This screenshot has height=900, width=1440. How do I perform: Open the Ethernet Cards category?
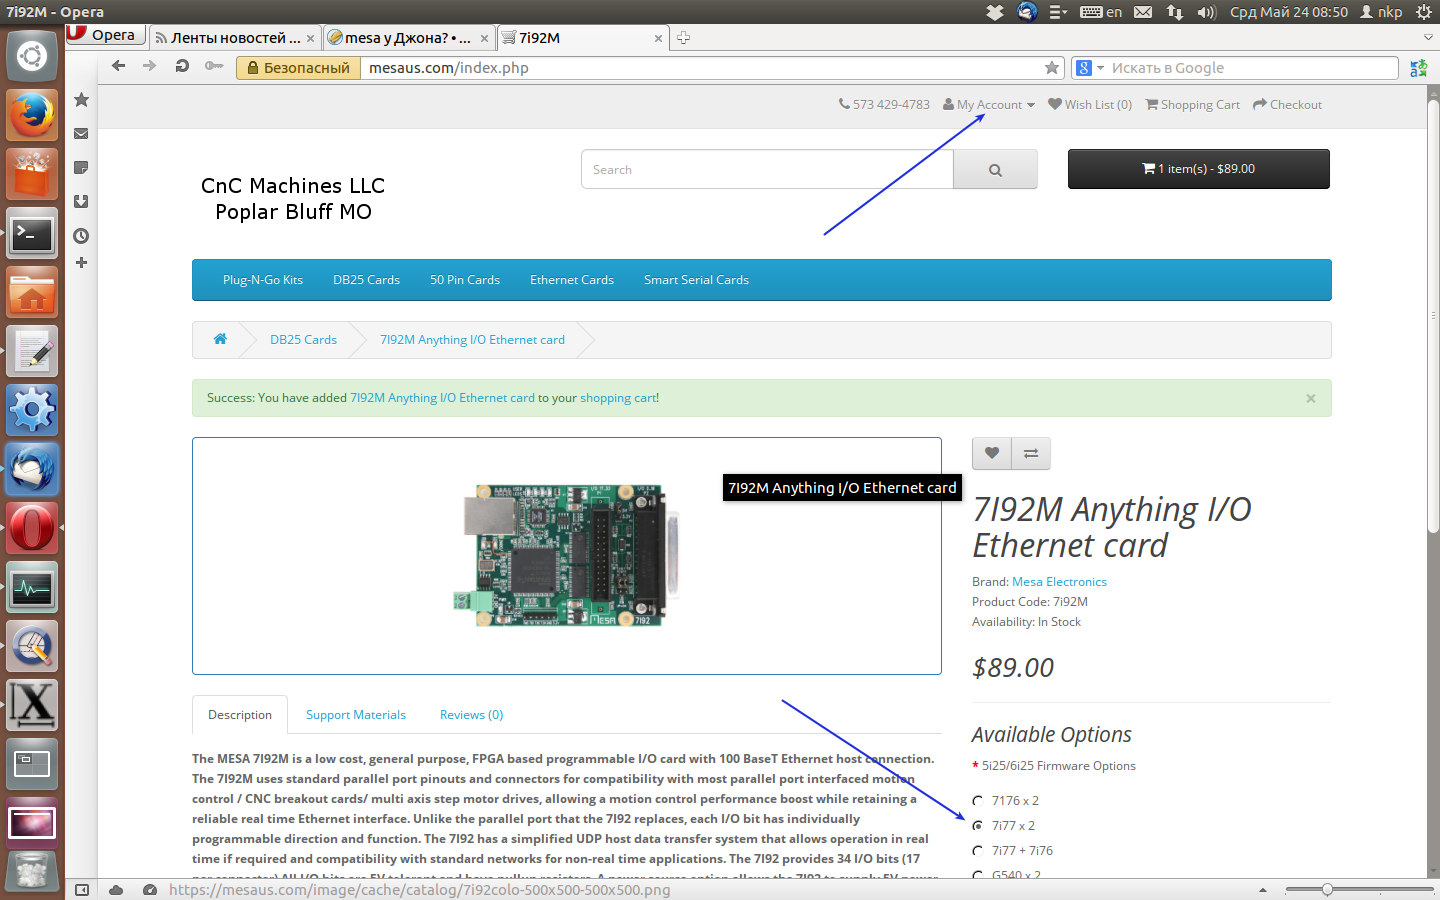tap(572, 280)
